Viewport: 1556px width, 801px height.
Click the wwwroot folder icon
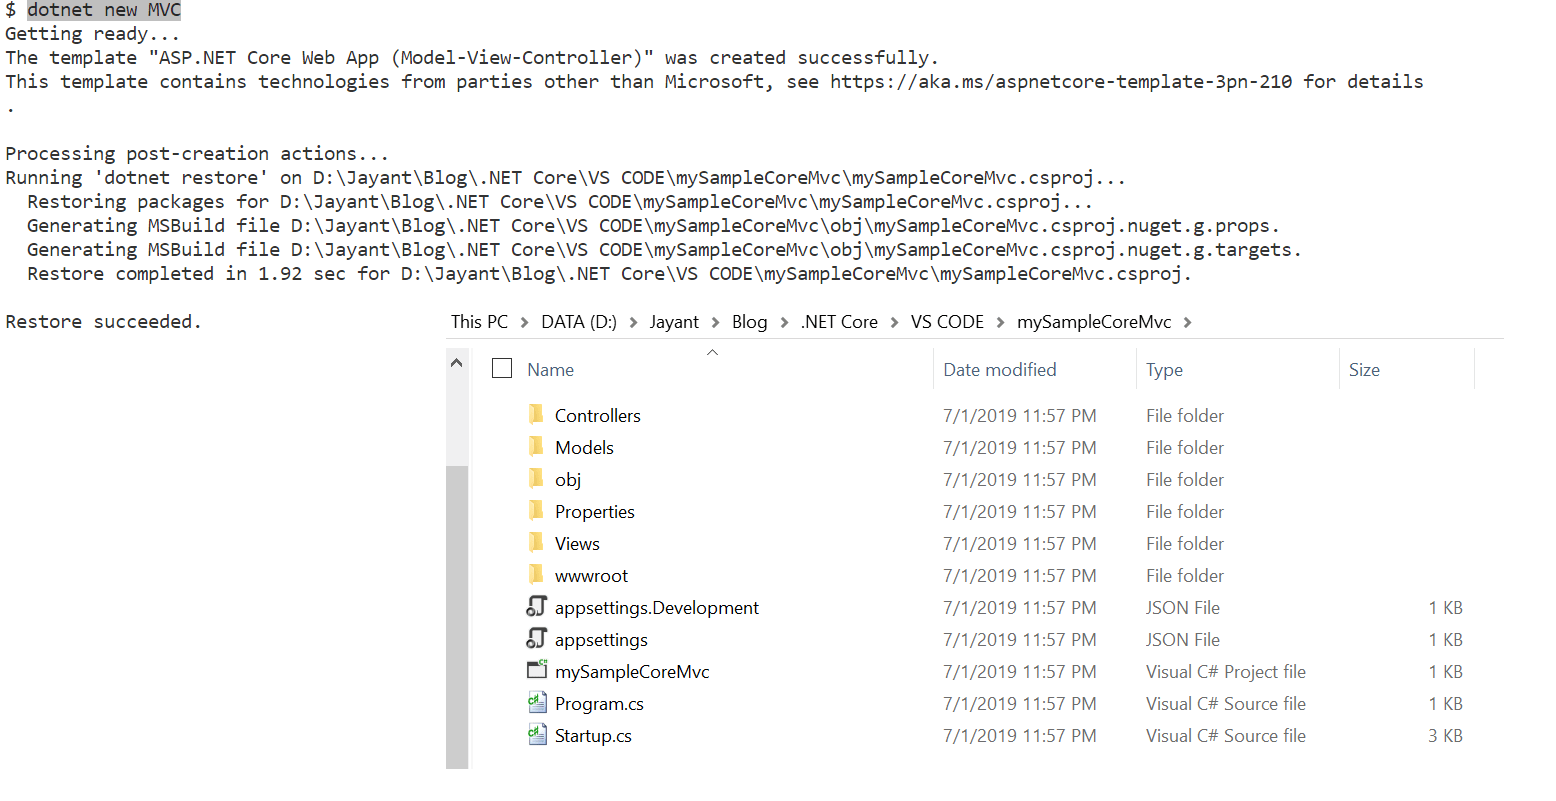coord(536,575)
